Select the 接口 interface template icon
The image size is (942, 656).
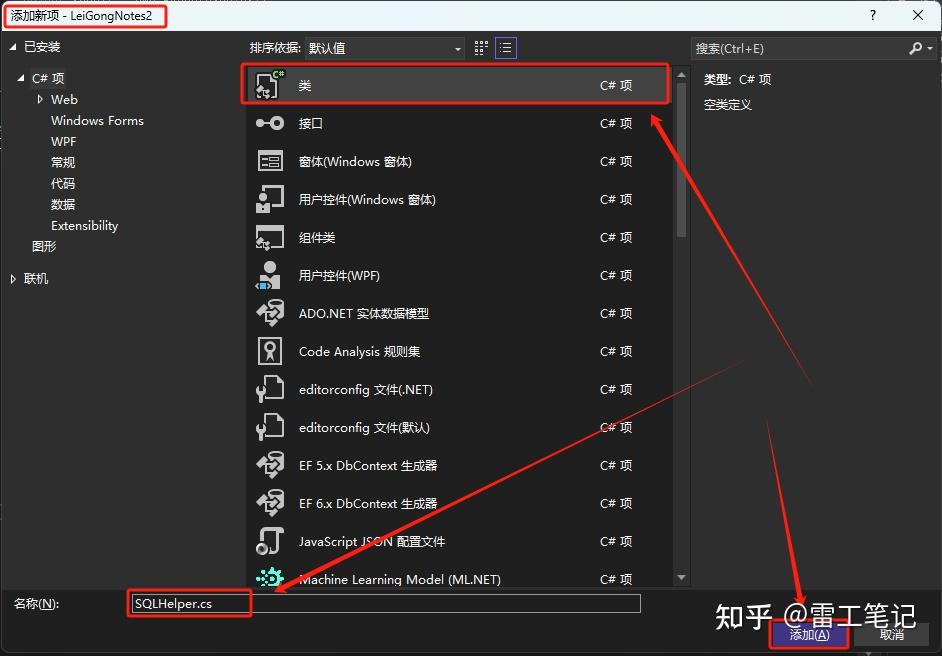click(x=270, y=123)
